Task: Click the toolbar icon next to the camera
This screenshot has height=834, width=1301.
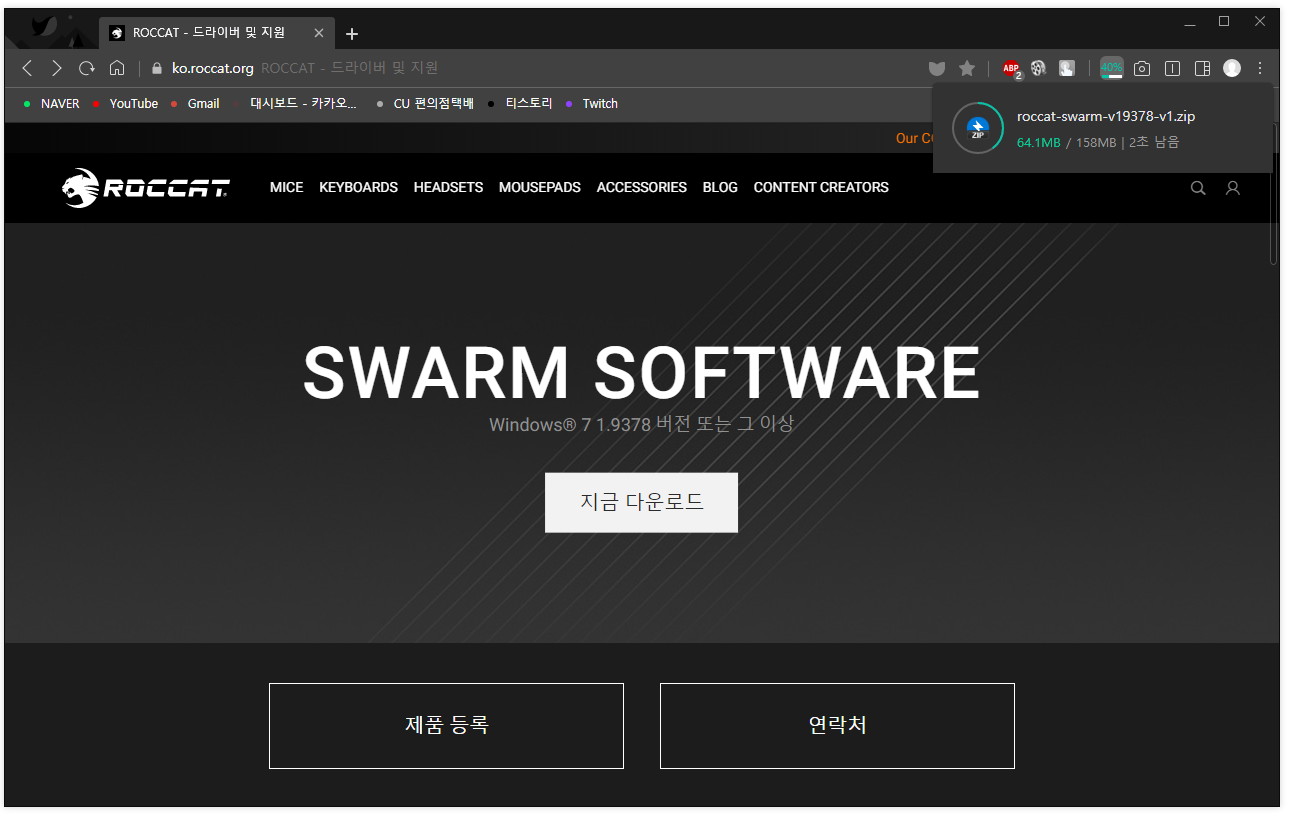Action: 1173,68
